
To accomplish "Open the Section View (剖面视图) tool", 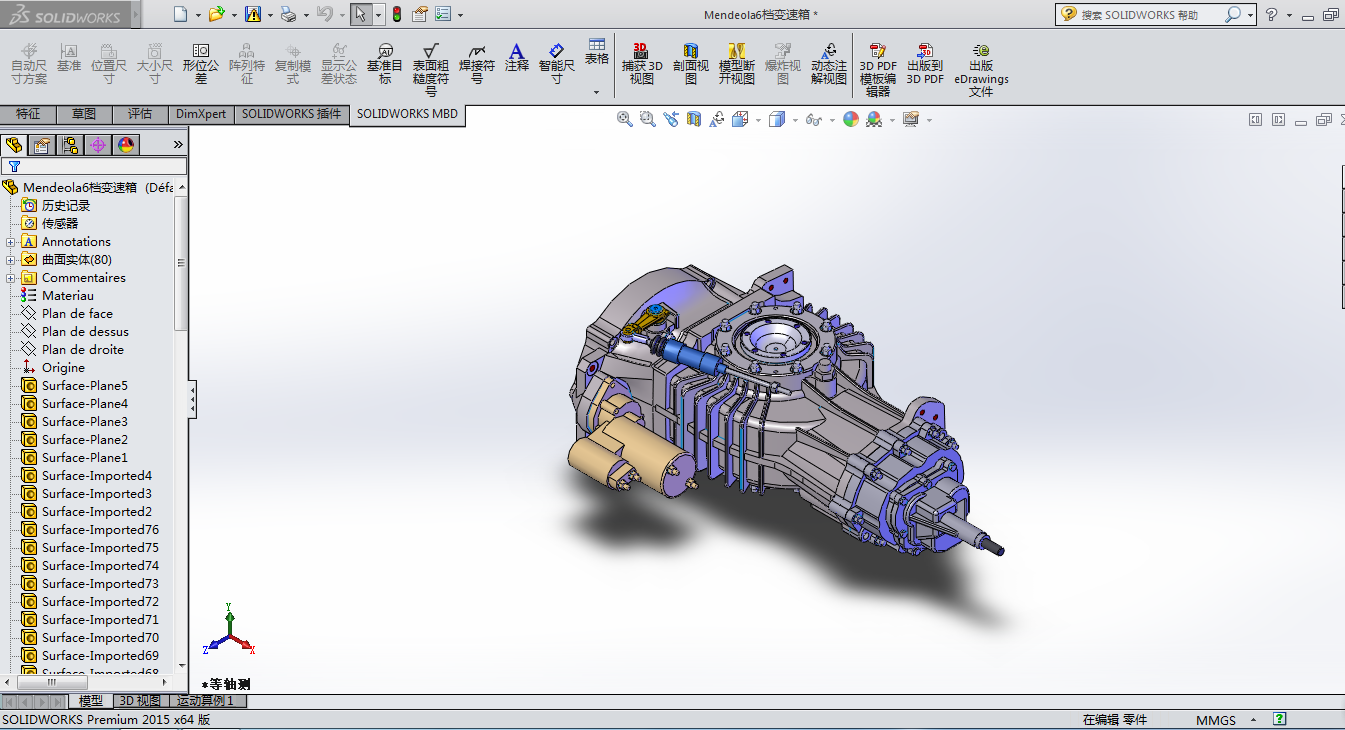I will pyautogui.click(x=690, y=62).
